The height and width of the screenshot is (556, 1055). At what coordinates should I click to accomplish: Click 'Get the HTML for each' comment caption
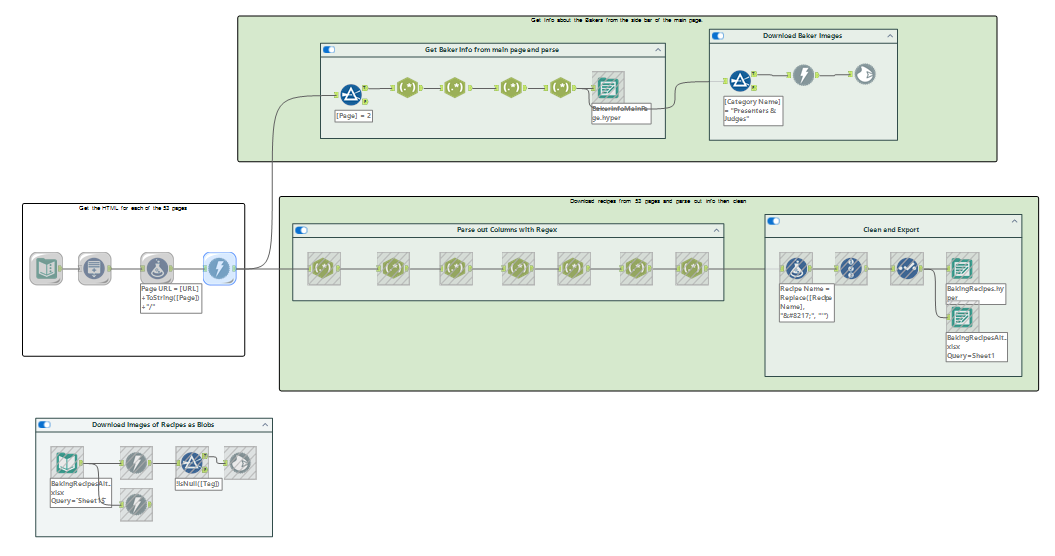(x=133, y=209)
